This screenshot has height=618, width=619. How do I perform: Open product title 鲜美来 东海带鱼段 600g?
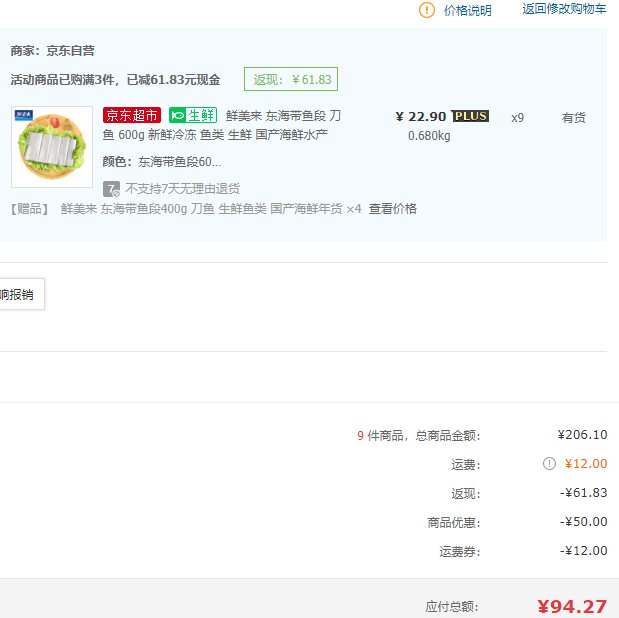[222, 125]
